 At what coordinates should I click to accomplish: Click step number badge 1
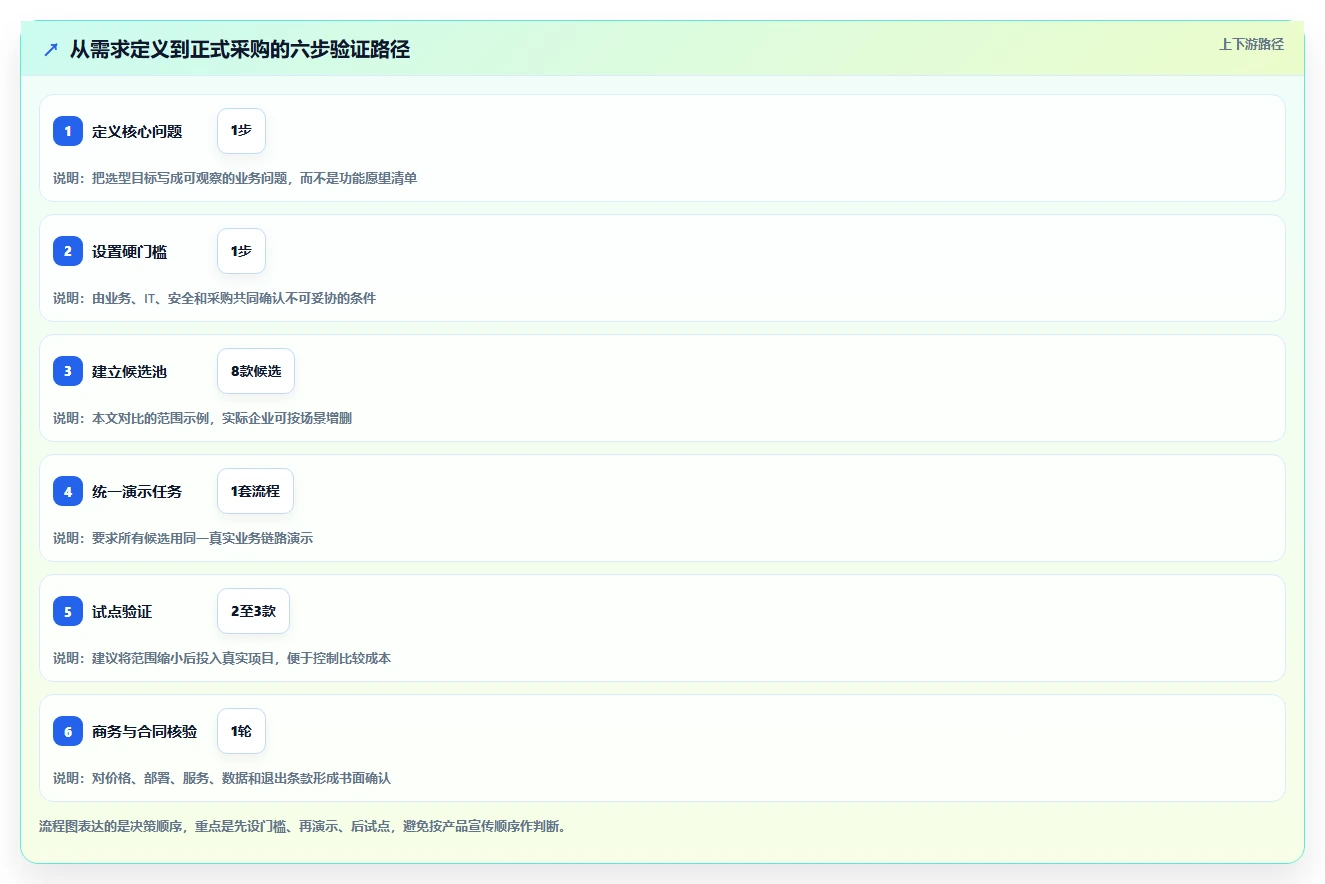pos(68,131)
